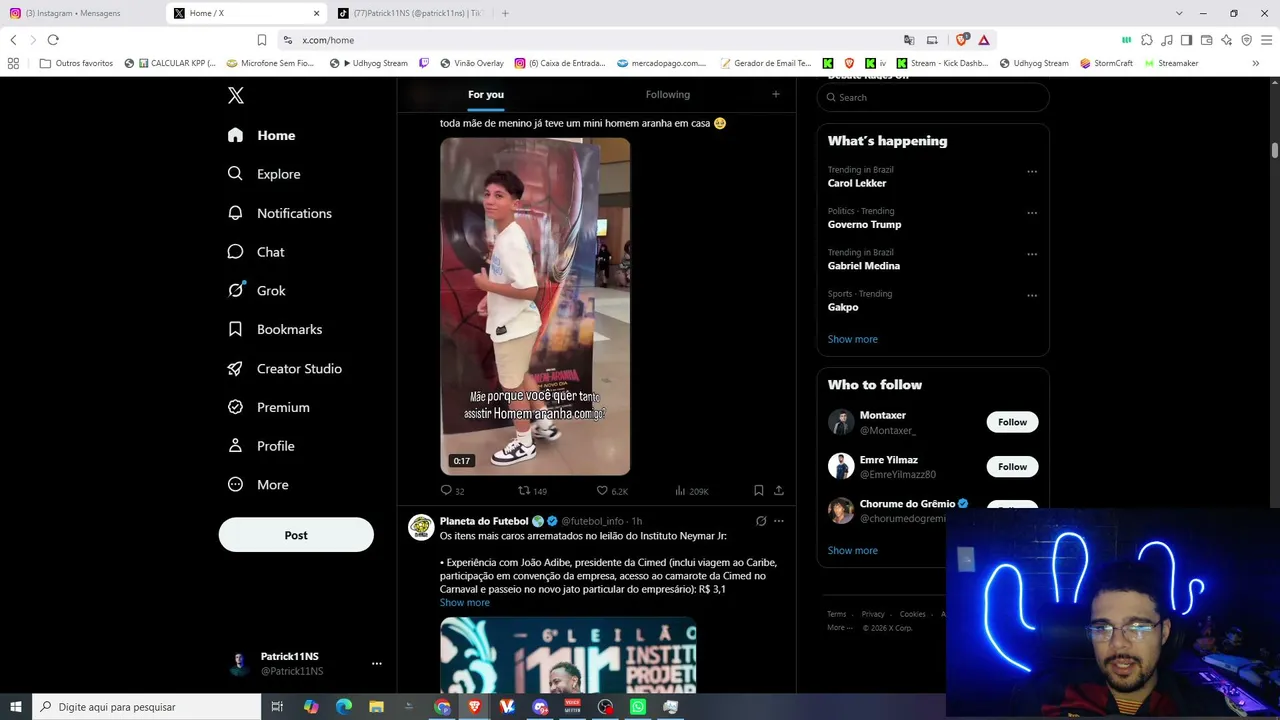This screenshot has height=720, width=1280.
Task: Open the browser tab search dropdown
Action: tap(1179, 13)
